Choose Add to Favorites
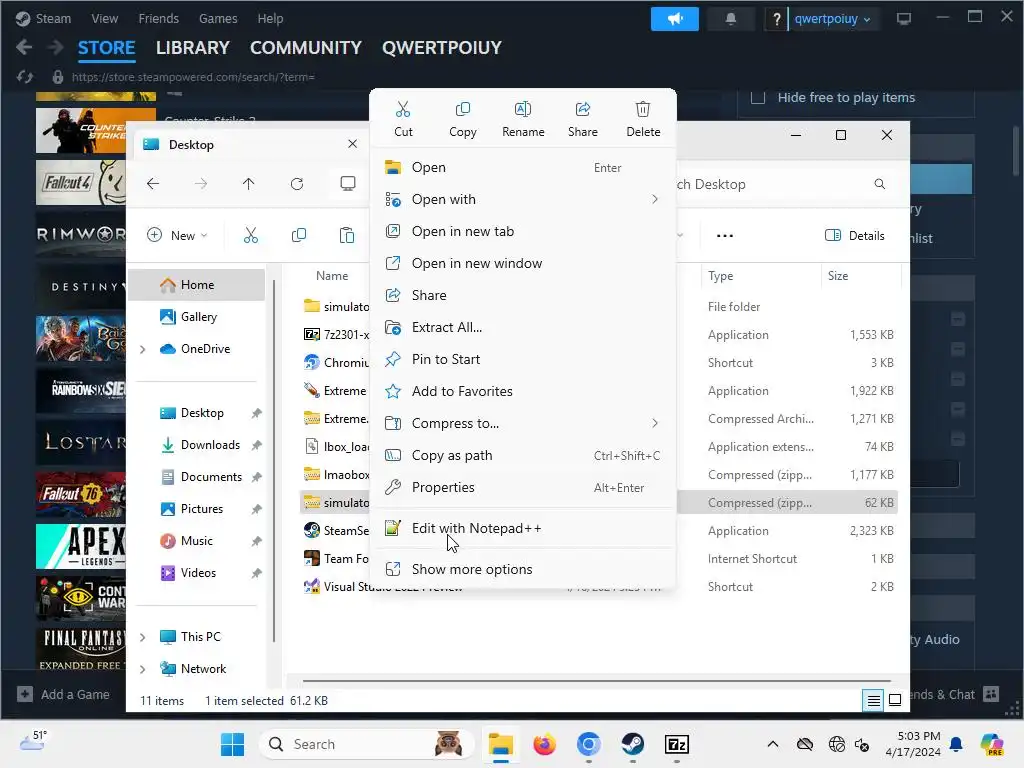 pos(522,391)
